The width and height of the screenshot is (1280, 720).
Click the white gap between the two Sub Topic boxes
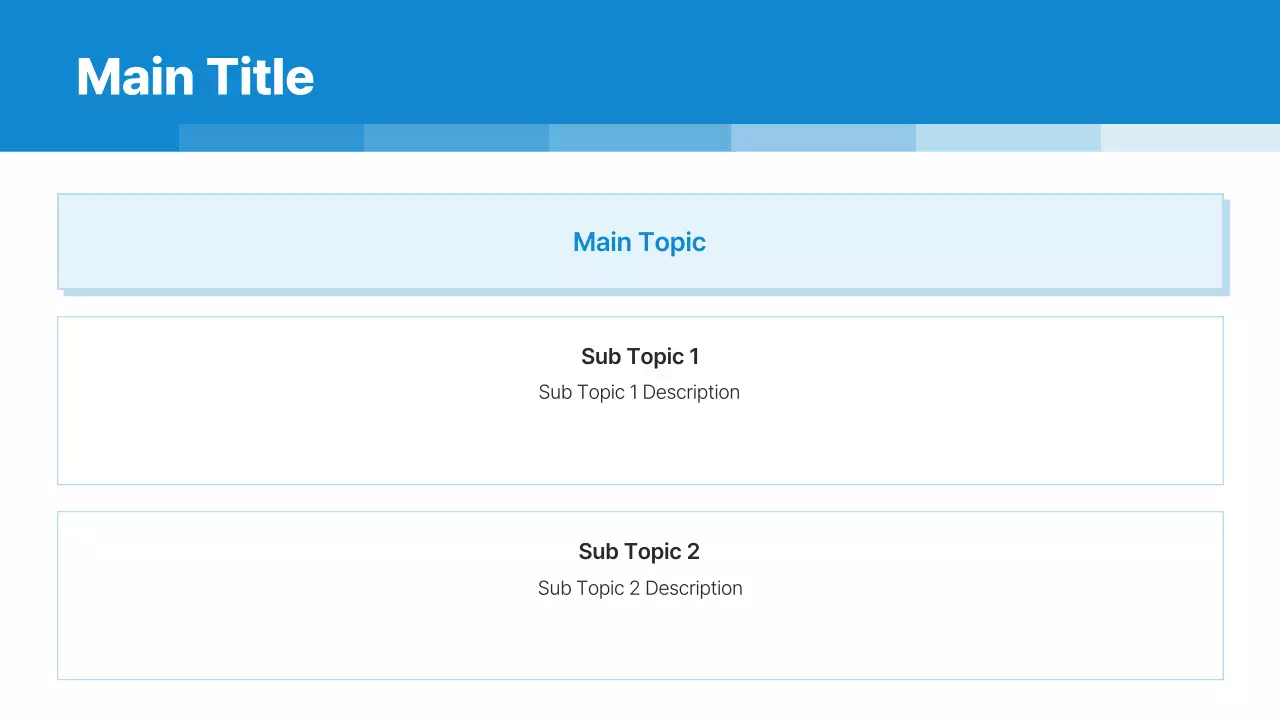(640, 498)
